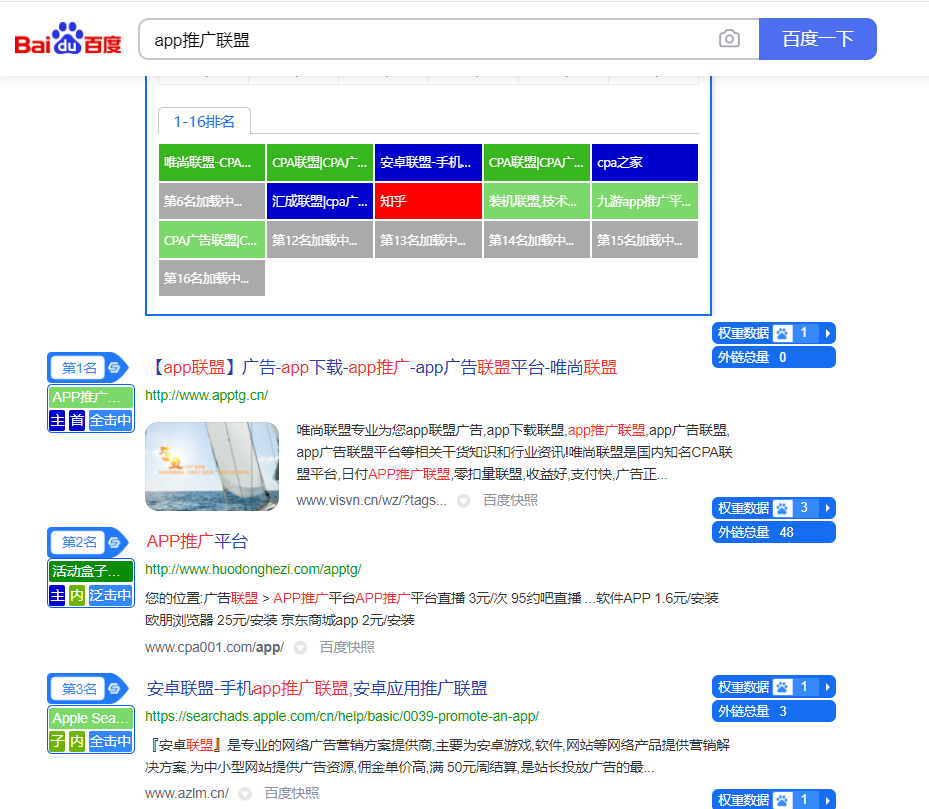Expand the 权重数据 arrow above 外链总量 3
The image size is (929, 809).
(828, 687)
